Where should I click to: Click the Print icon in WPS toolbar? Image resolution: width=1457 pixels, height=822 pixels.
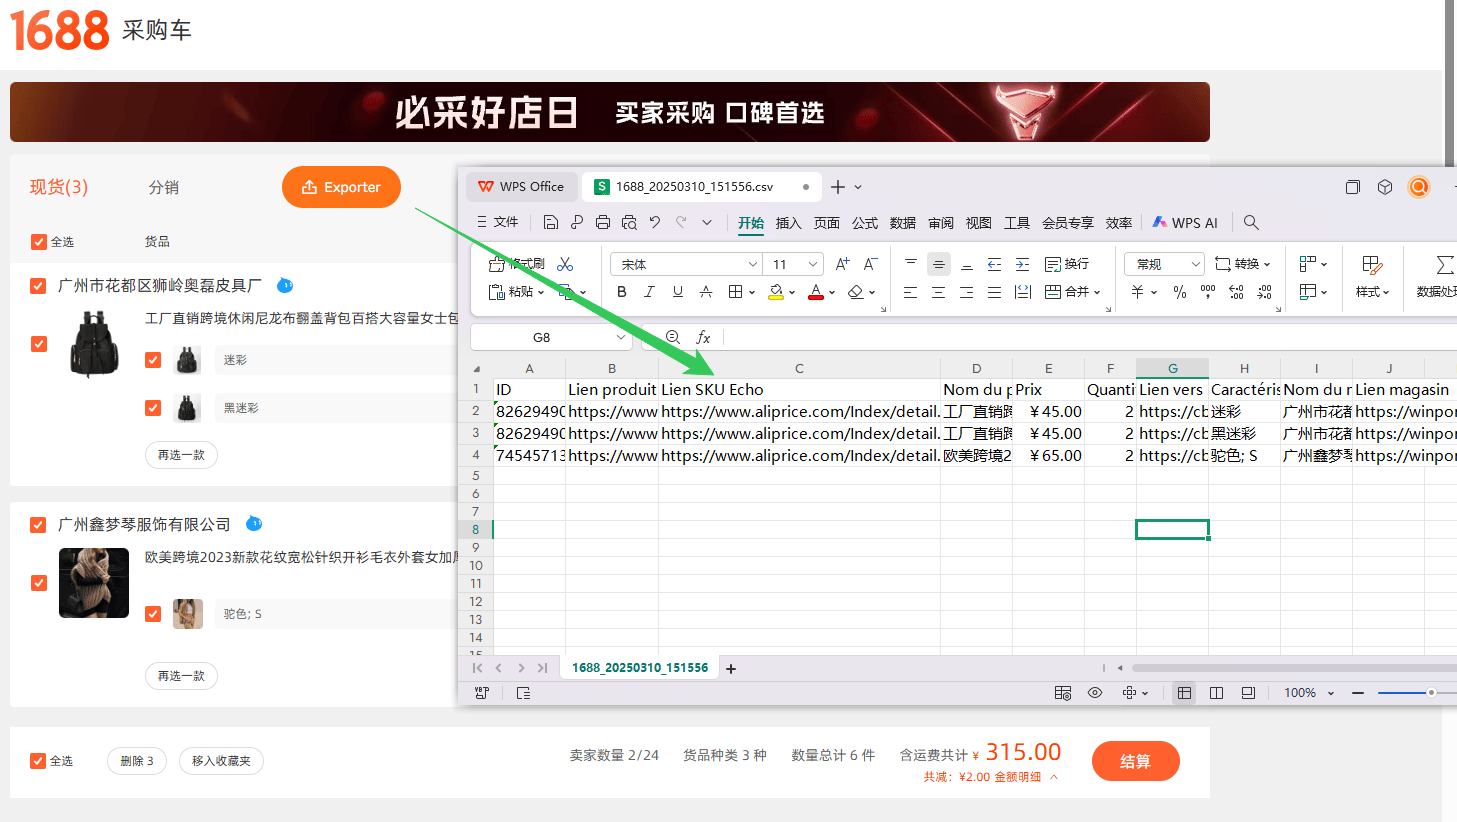[603, 222]
